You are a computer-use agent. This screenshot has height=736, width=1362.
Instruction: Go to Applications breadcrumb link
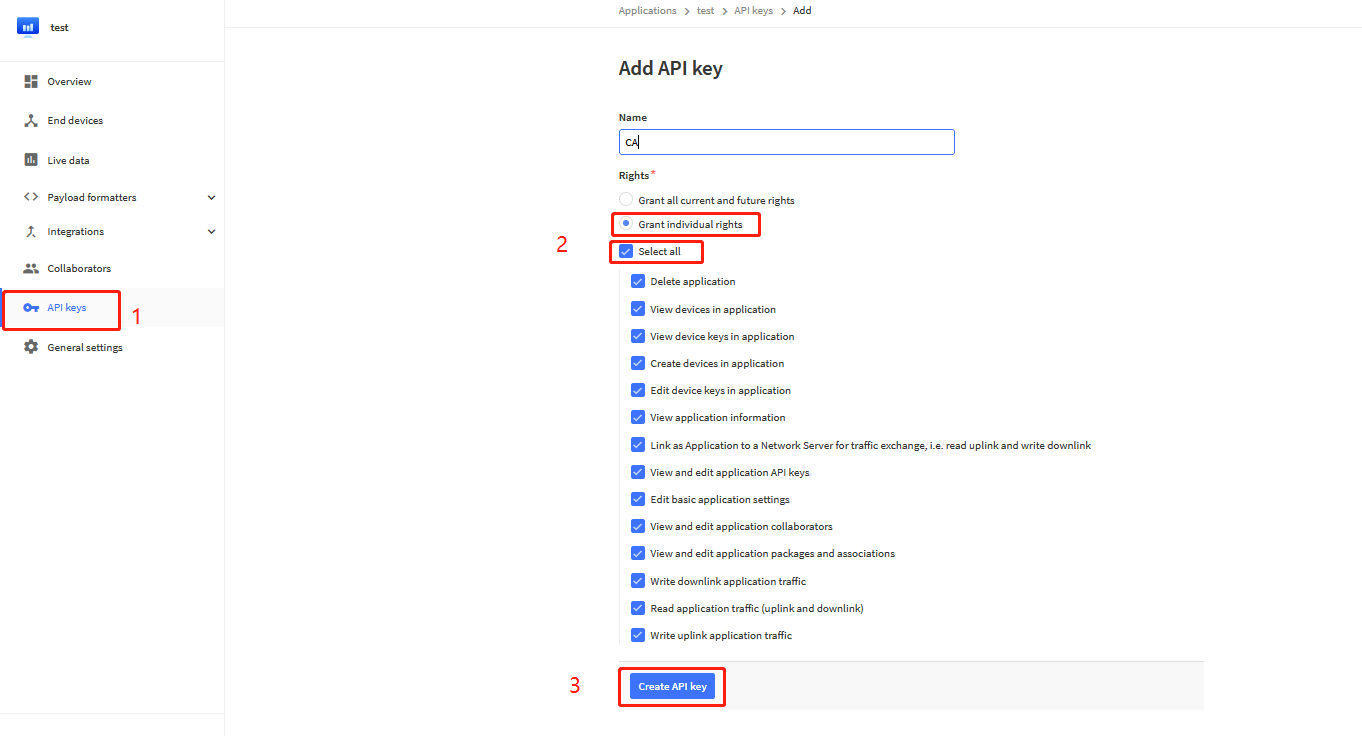(x=647, y=11)
